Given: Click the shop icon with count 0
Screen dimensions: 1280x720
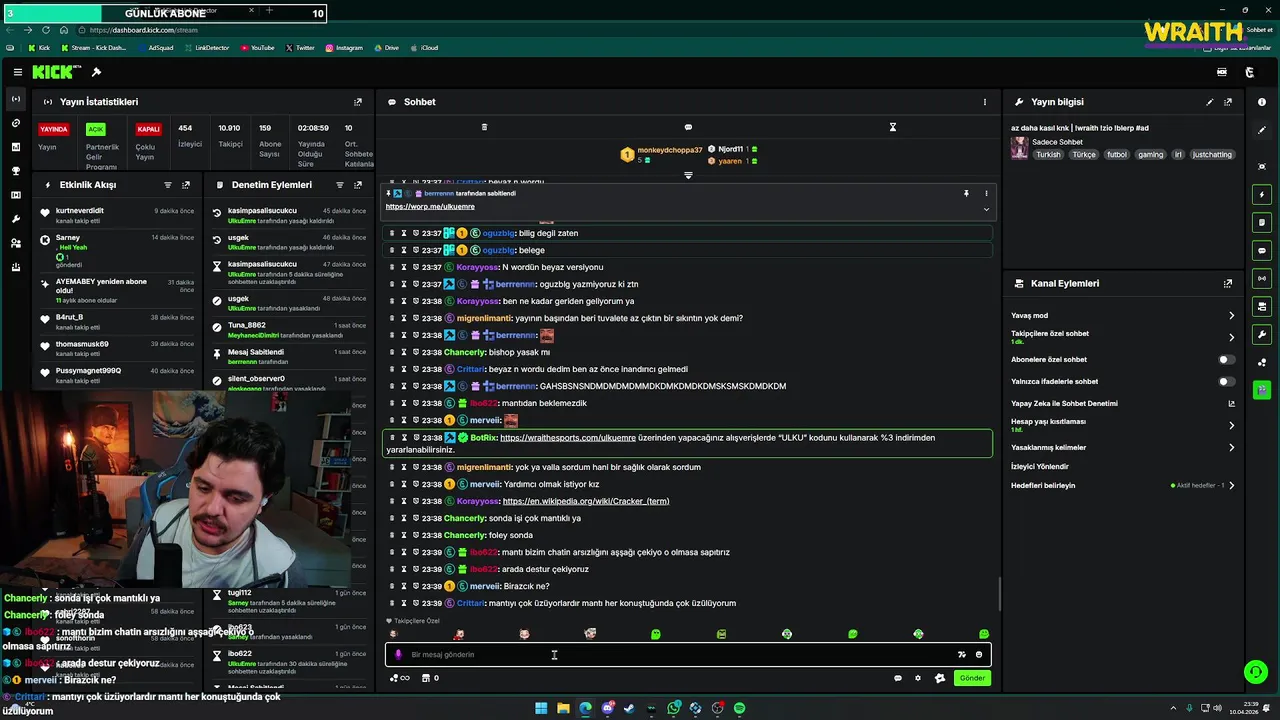Looking at the screenshot, I should 430,678.
